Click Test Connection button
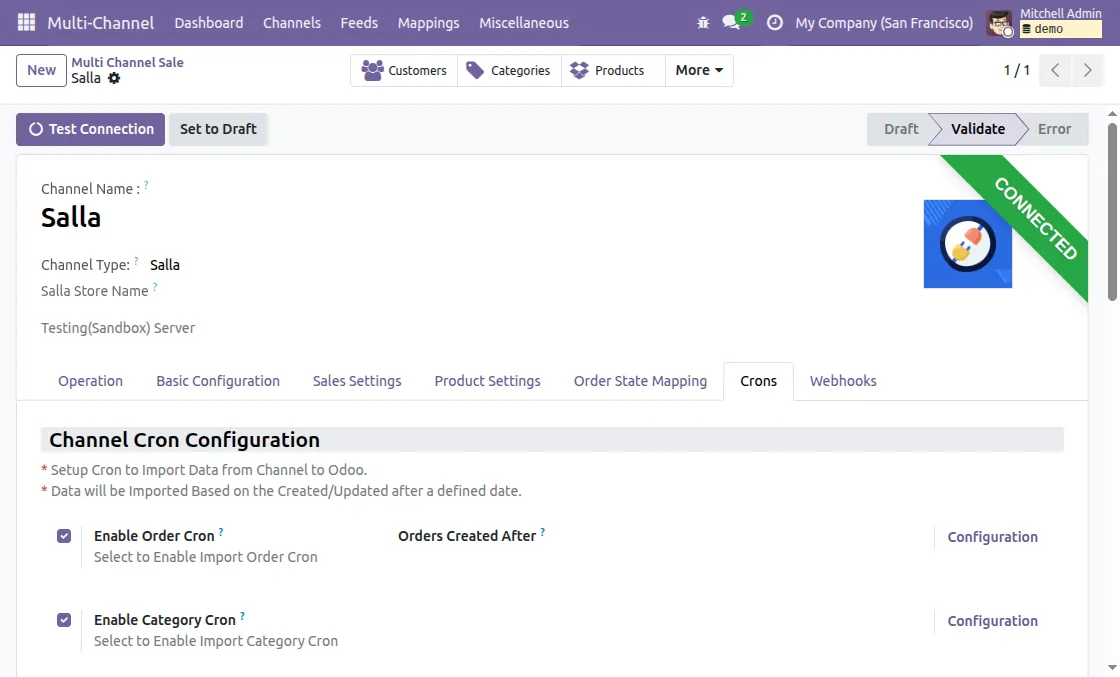Viewport: 1120px width, 677px height. click(91, 129)
